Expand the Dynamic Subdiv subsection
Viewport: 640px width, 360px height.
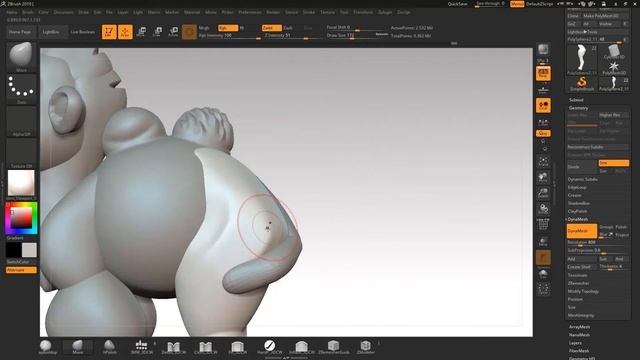pos(582,179)
